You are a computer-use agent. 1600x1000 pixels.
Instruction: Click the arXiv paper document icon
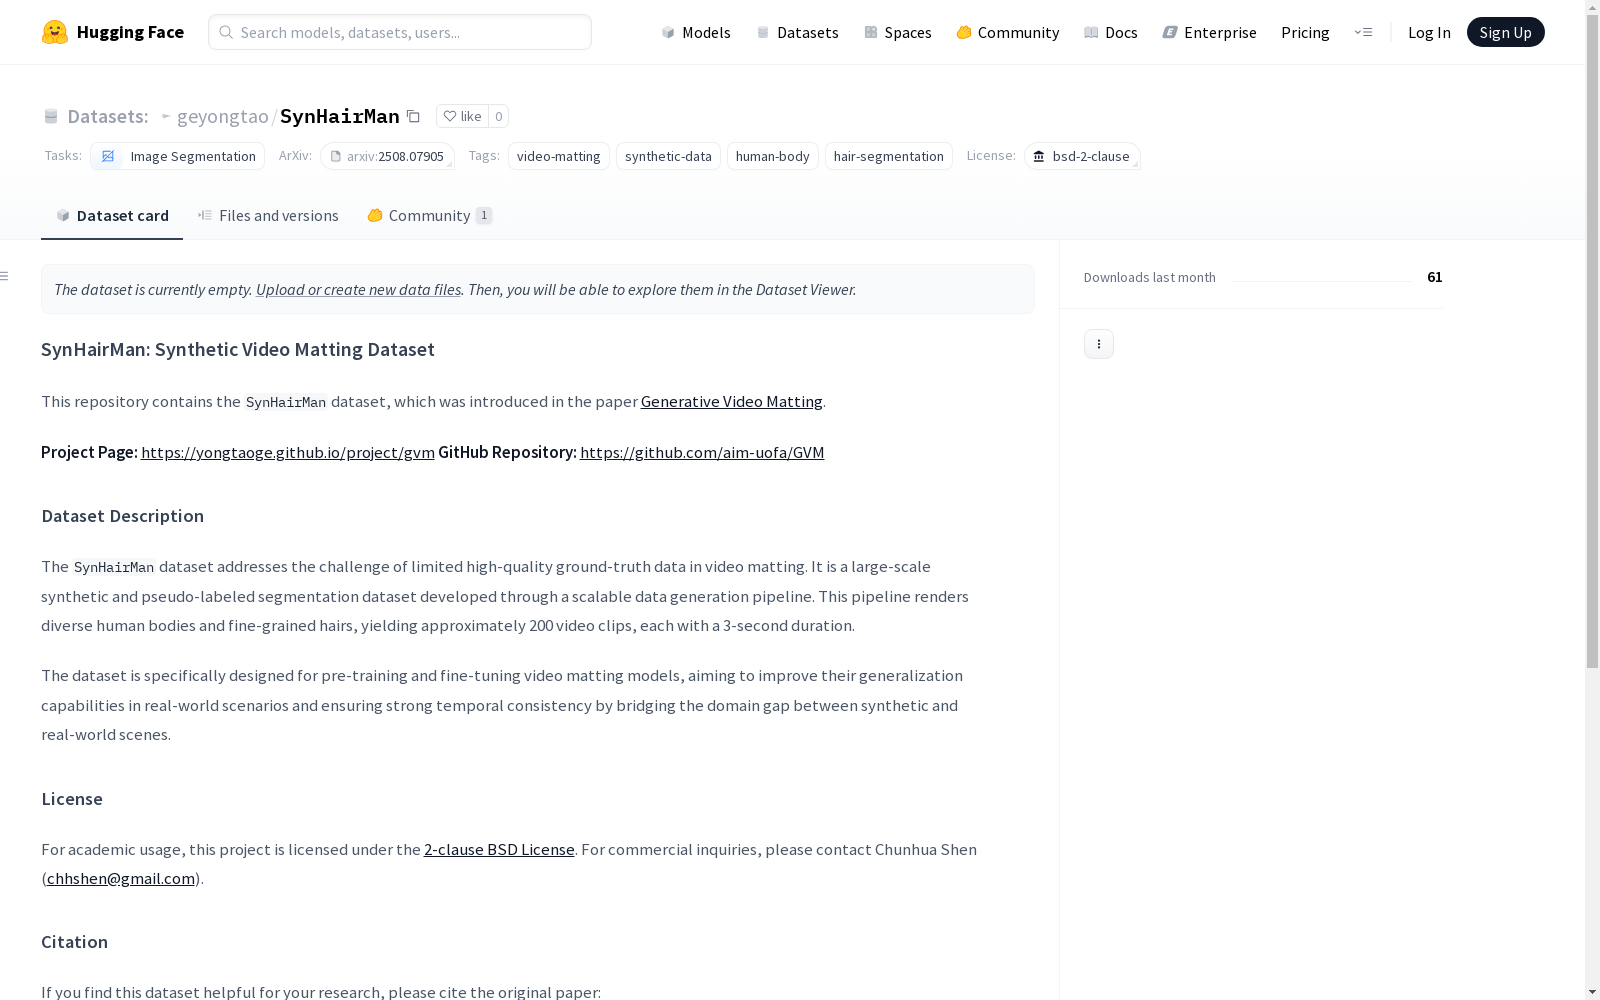pyautogui.click(x=336, y=156)
